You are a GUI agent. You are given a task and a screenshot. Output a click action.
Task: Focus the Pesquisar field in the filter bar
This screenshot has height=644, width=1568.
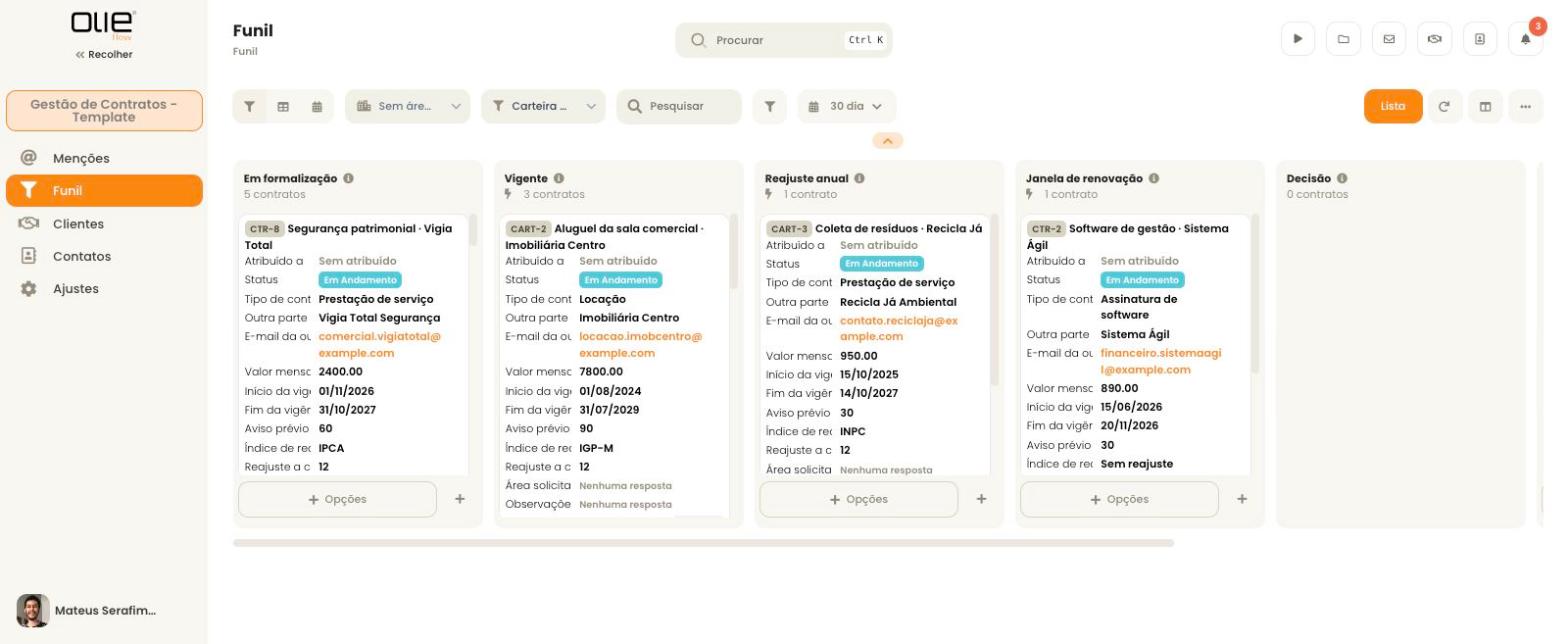679,106
